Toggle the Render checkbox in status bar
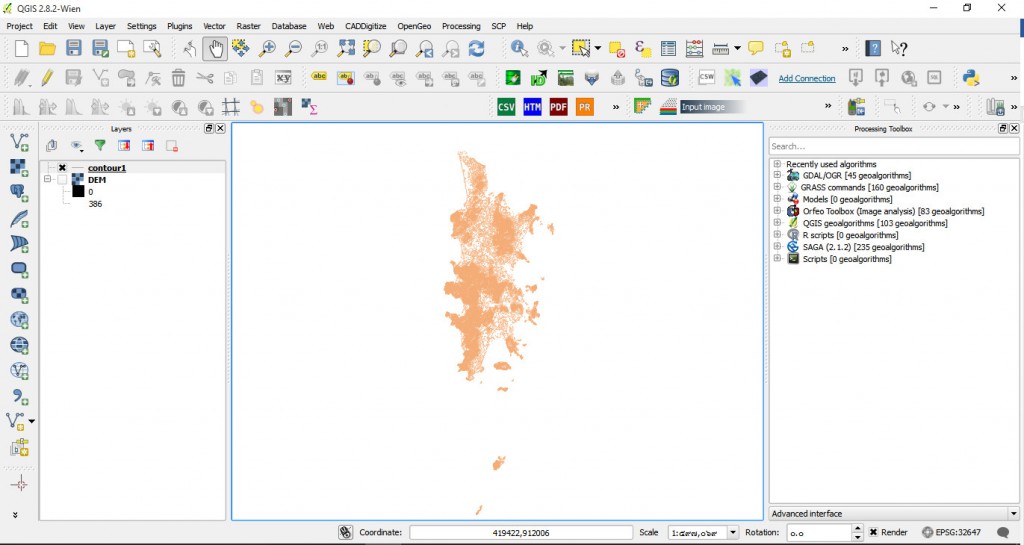This screenshot has width=1024, height=545. coord(873,533)
